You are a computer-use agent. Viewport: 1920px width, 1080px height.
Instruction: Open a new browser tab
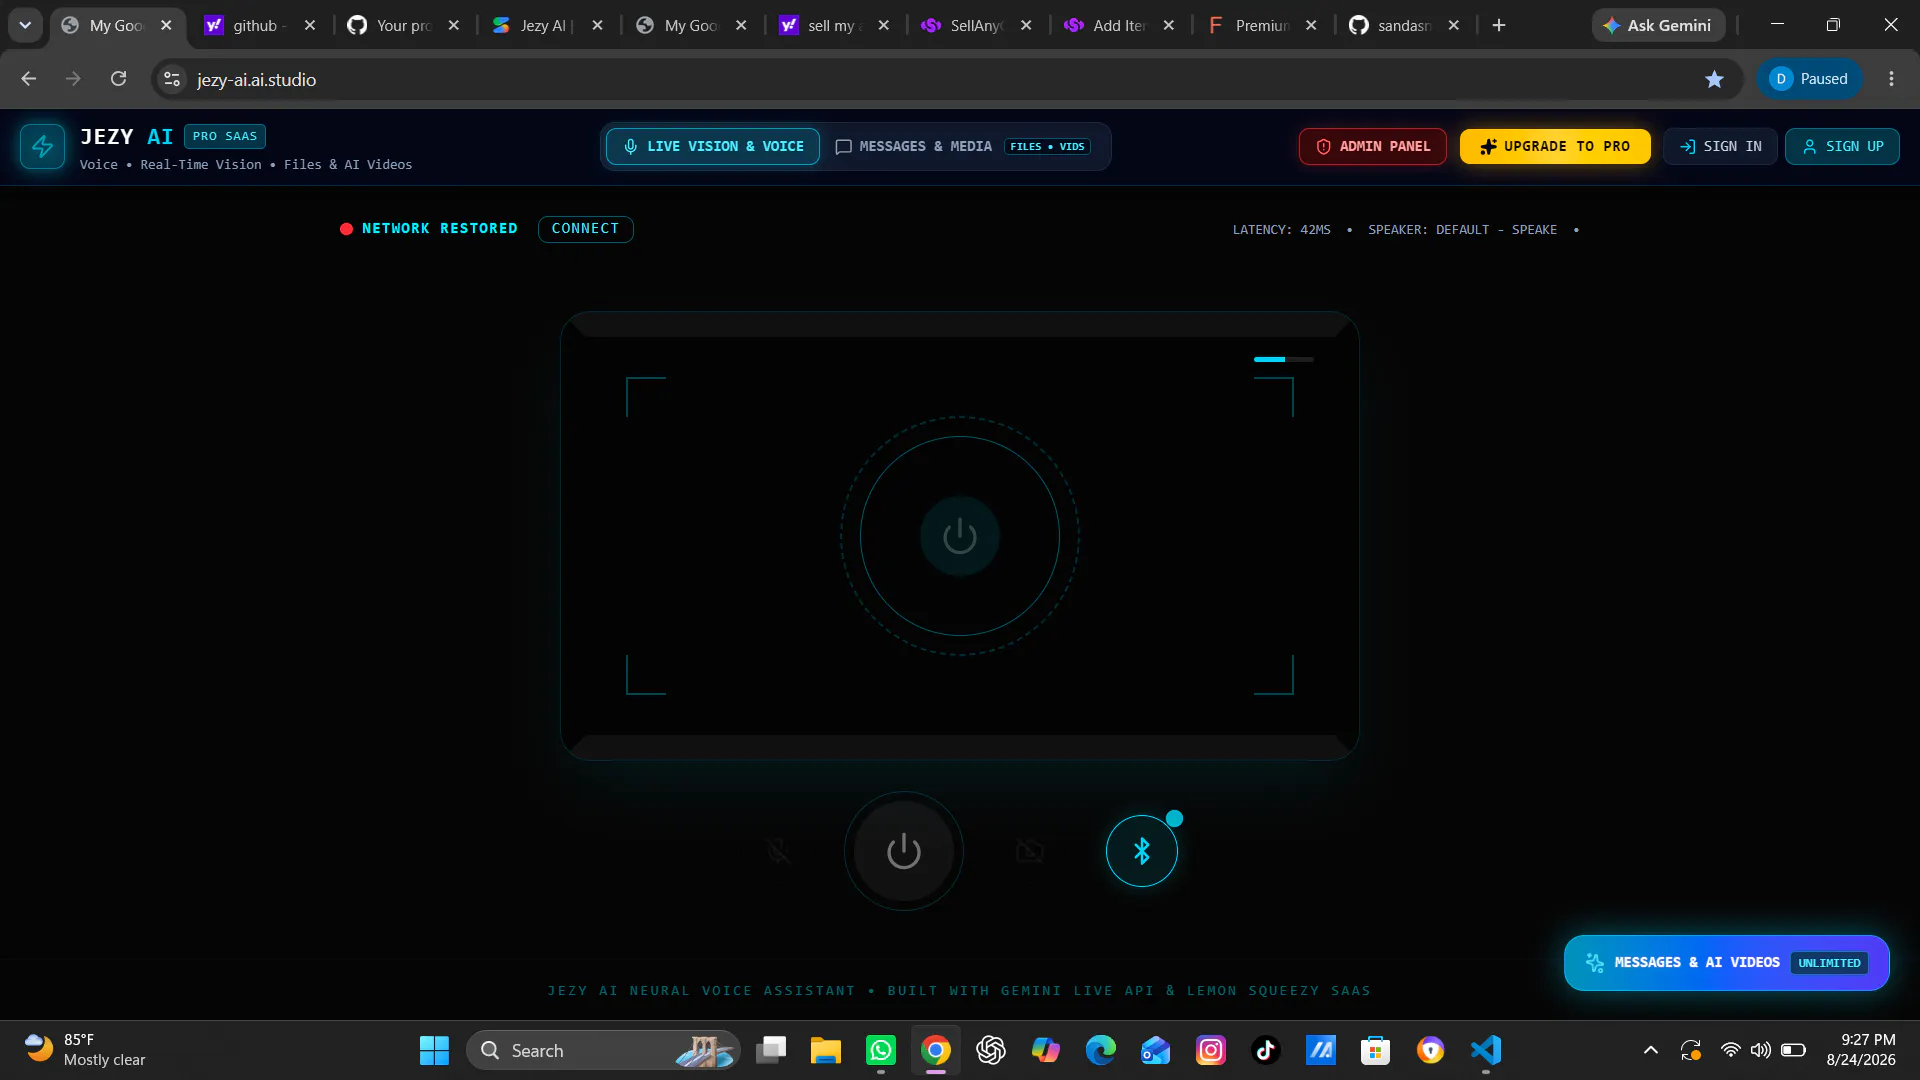coord(1498,25)
